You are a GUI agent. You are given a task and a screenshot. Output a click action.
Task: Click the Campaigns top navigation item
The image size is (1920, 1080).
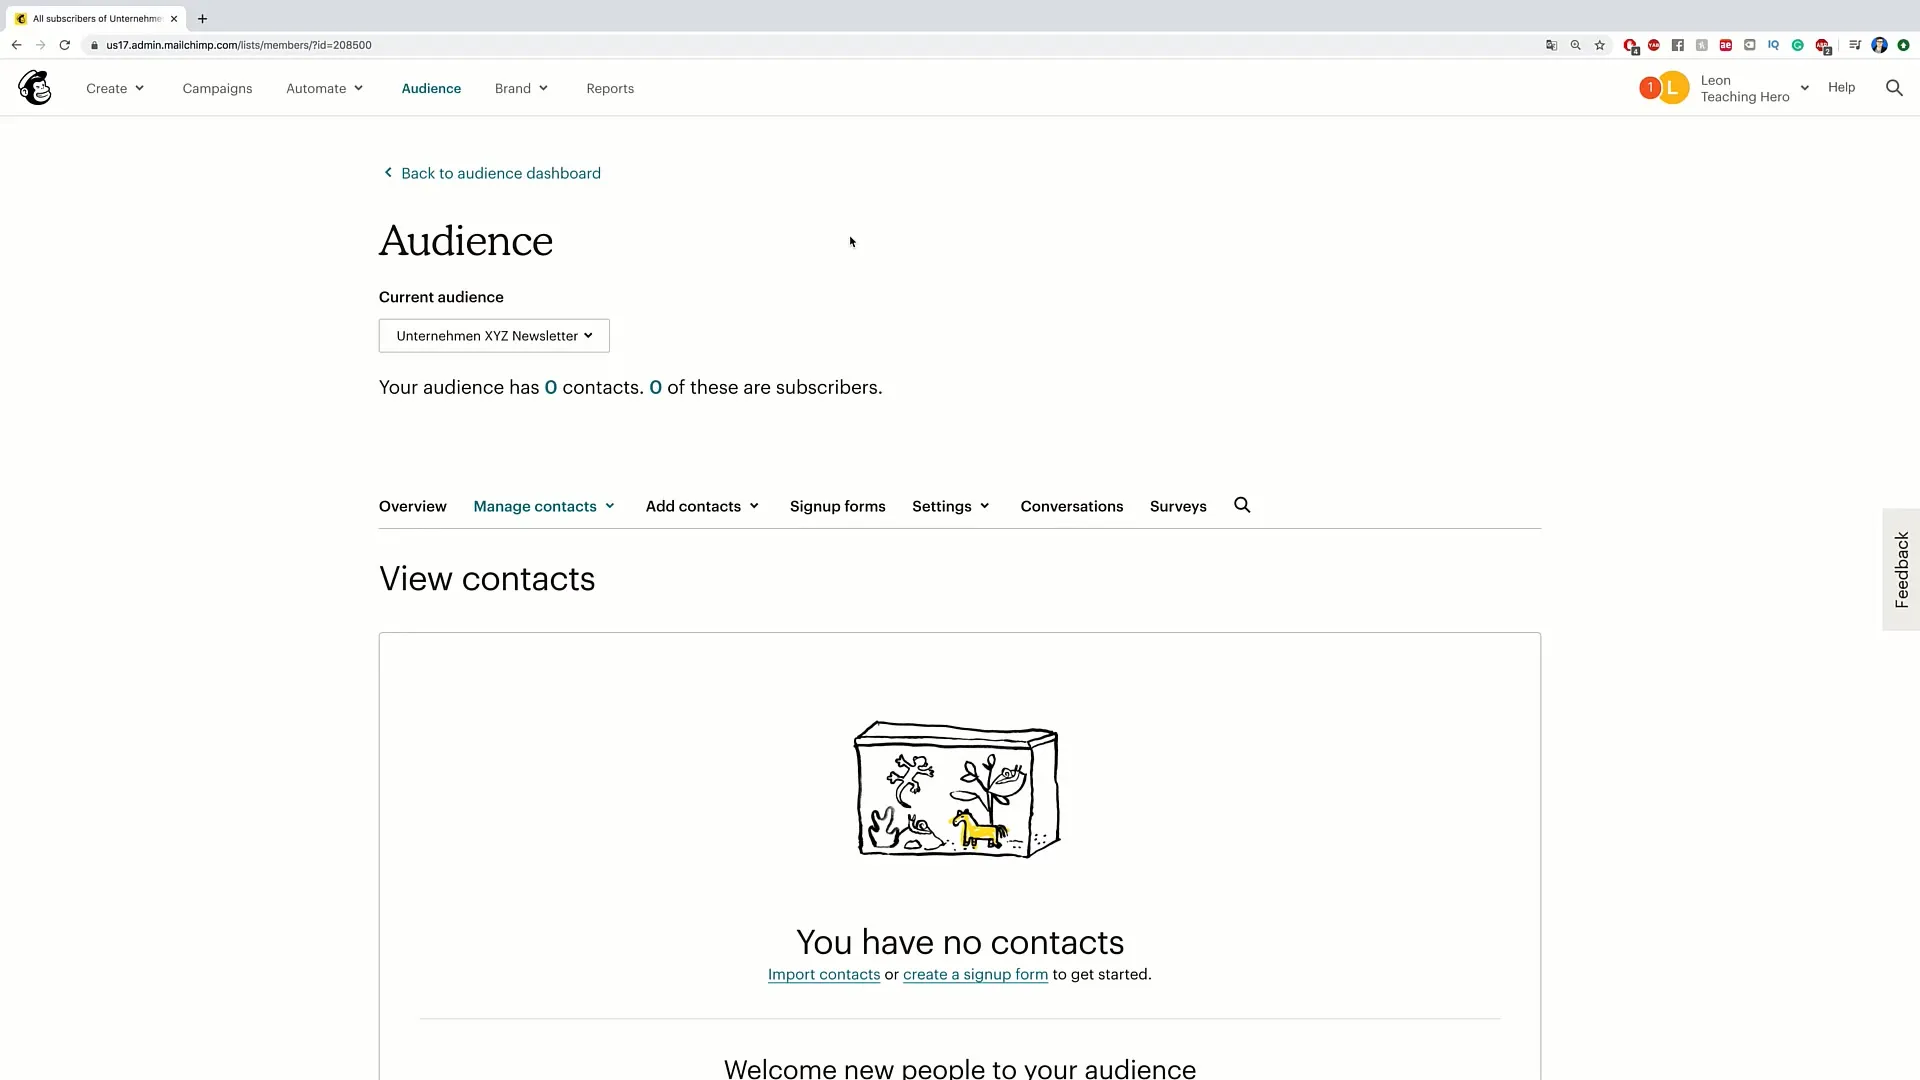216,88
